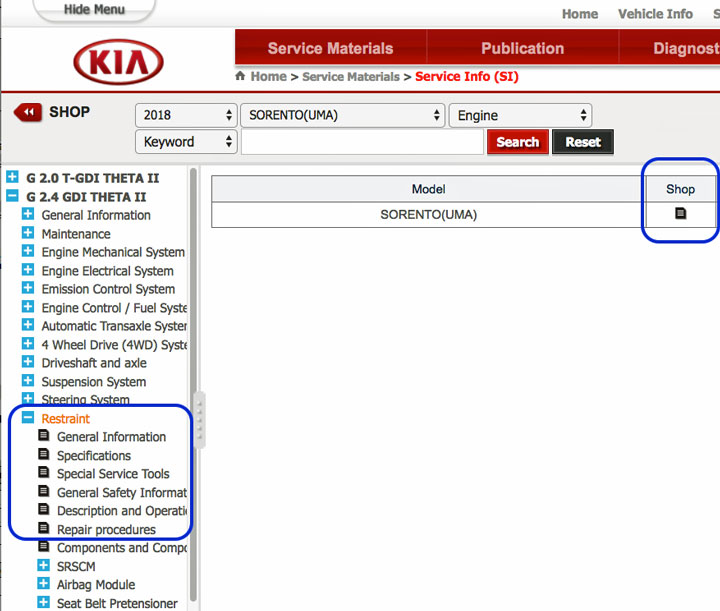Click the Shop column header
This screenshot has width=720, height=611.
click(x=680, y=189)
